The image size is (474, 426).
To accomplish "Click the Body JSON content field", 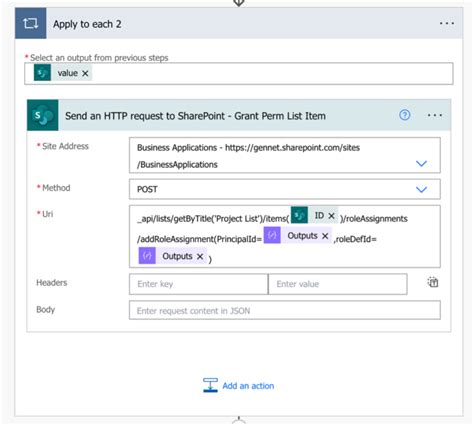I will (x=285, y=310).
